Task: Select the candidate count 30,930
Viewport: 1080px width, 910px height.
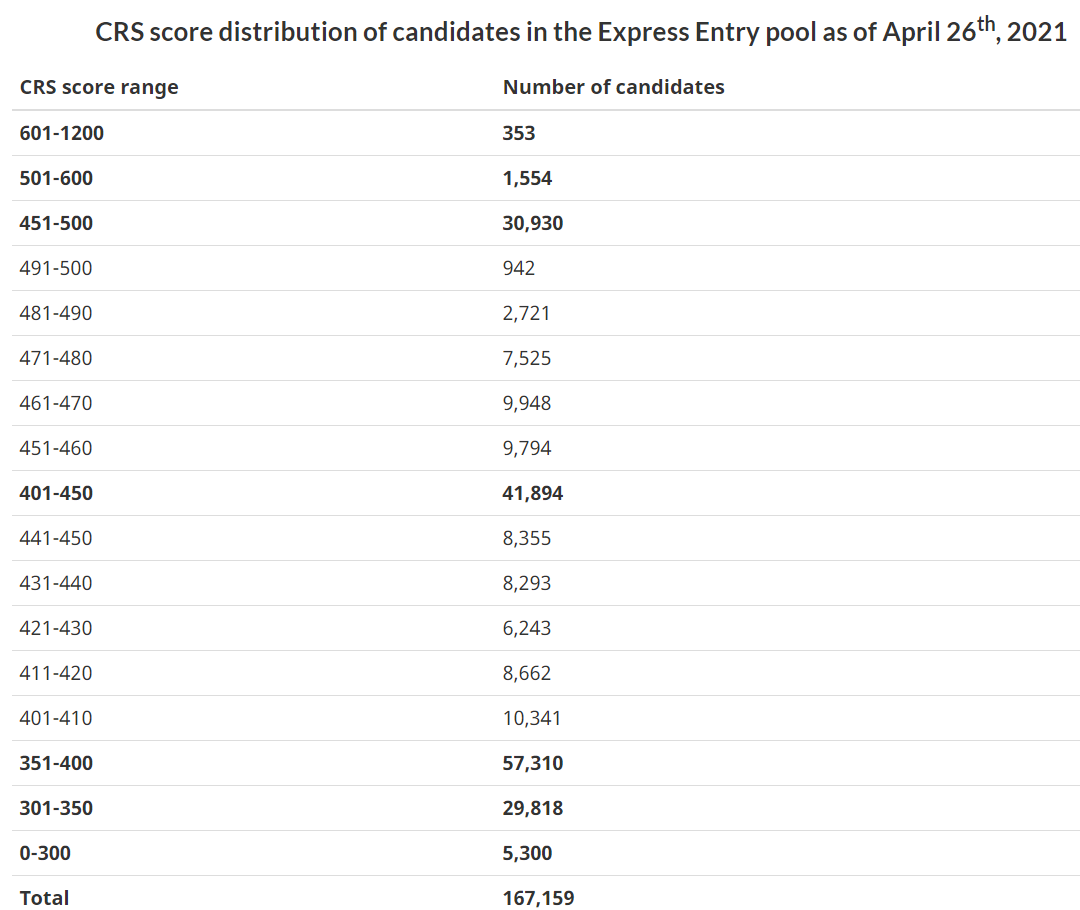Action: pyautogui.click(x=533, y=223)
